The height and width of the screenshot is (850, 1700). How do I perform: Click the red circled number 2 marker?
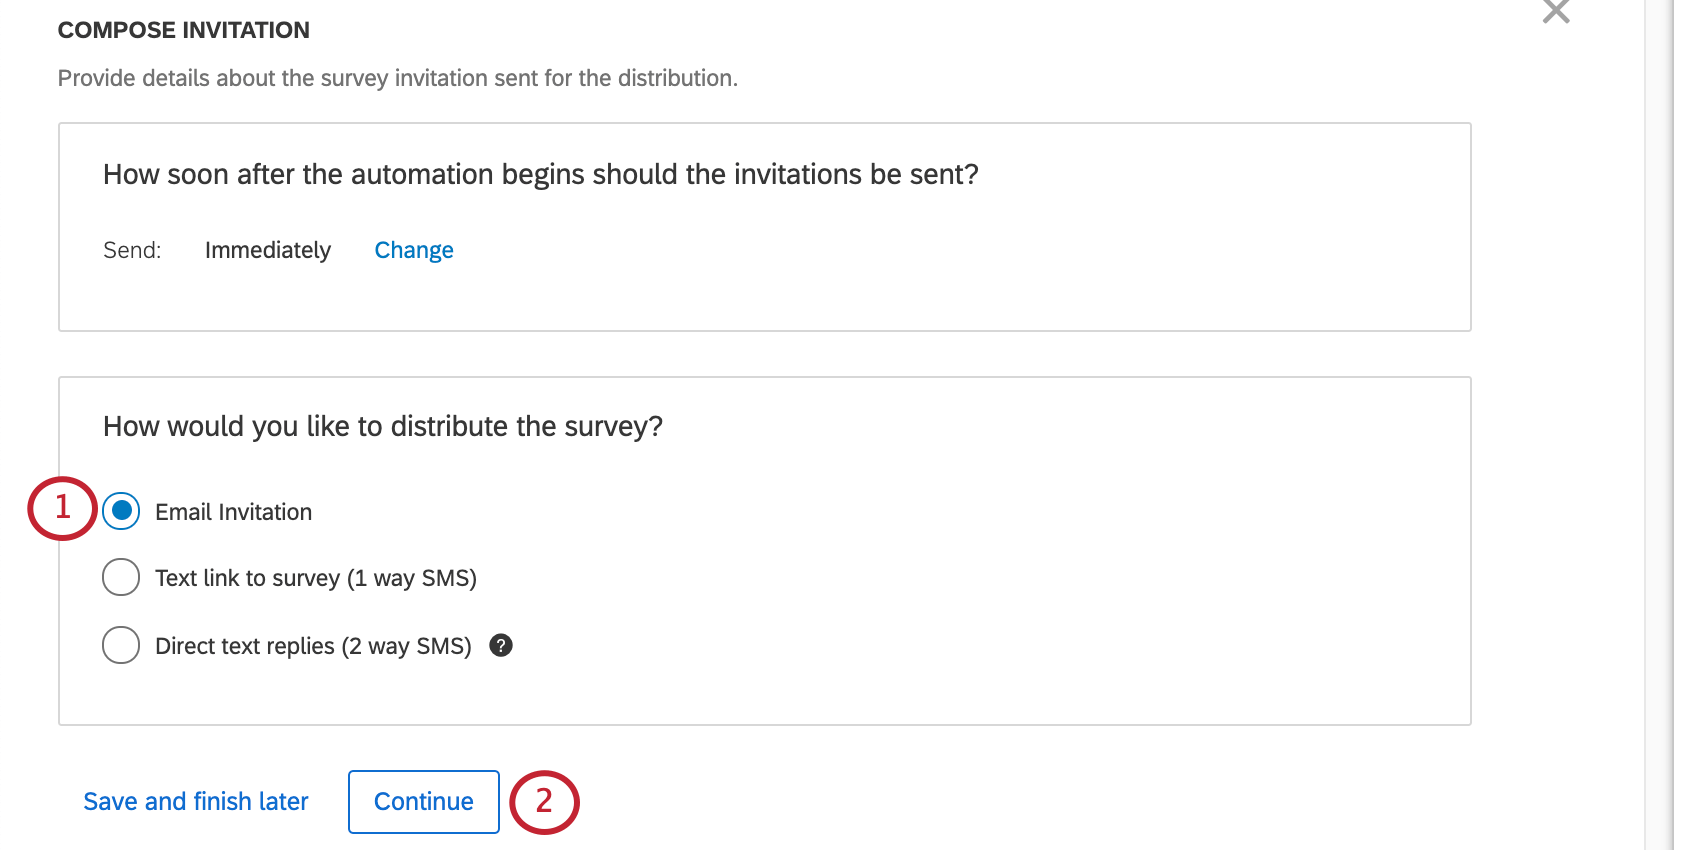[x=544, y=802]
